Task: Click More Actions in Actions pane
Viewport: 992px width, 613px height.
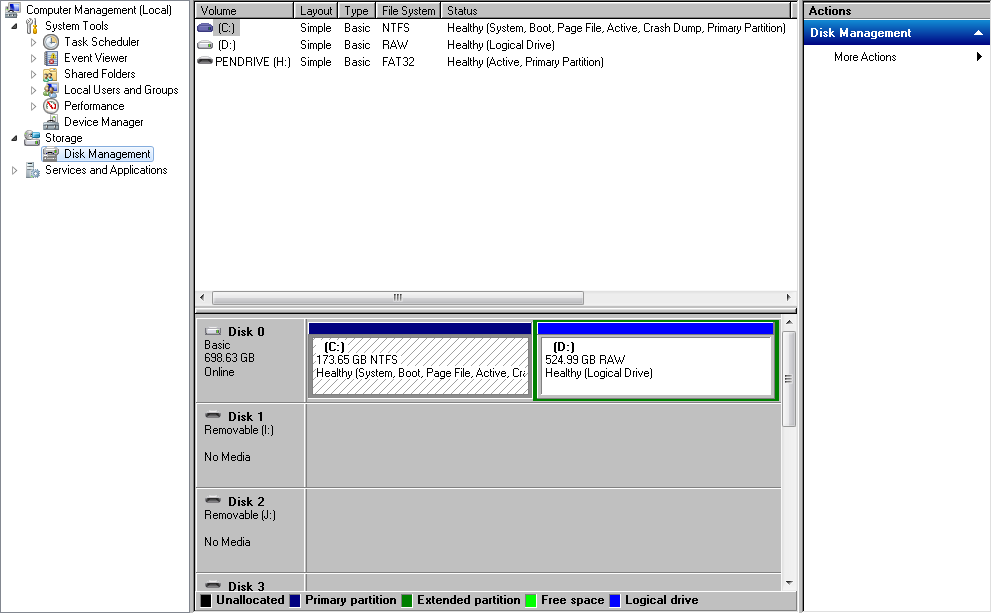Action: click(865, 57)
